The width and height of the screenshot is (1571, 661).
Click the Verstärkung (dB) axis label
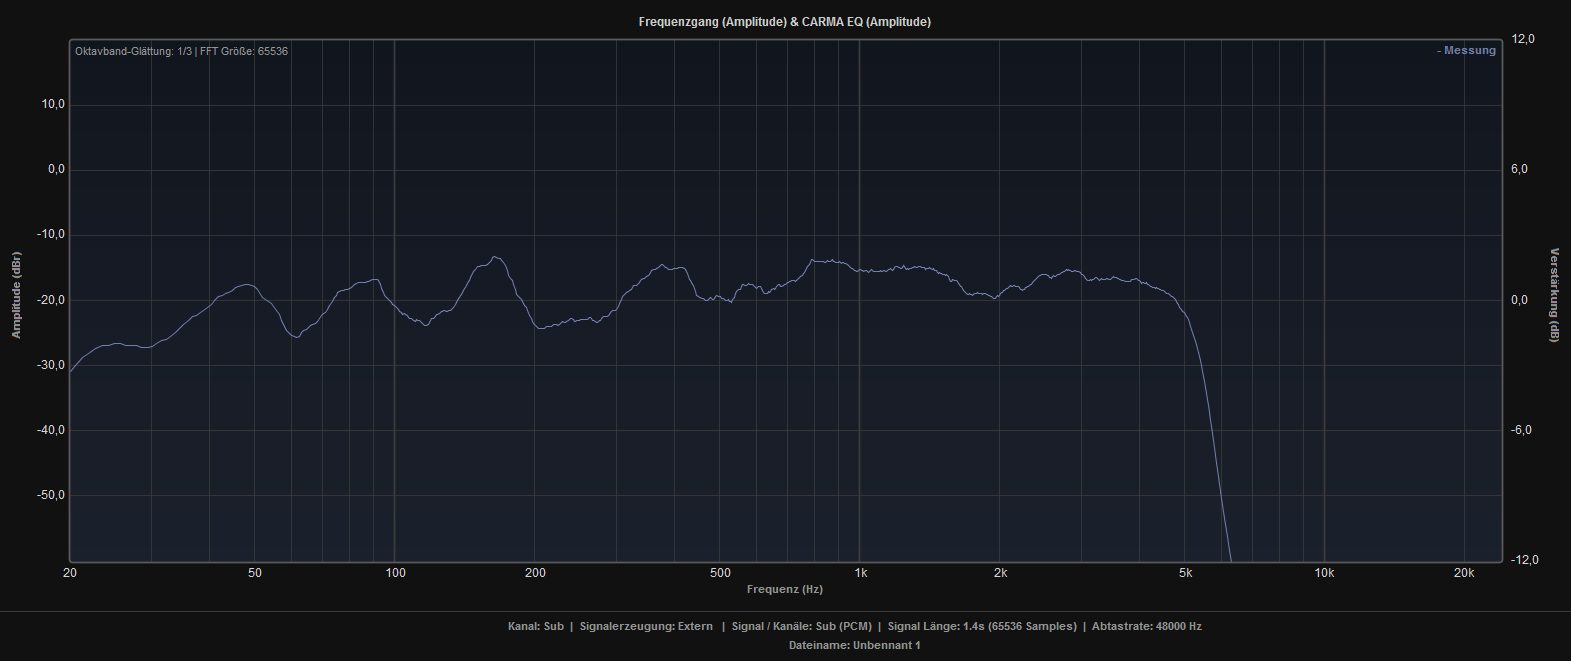pyautogui.click(x=1554, y=295)
